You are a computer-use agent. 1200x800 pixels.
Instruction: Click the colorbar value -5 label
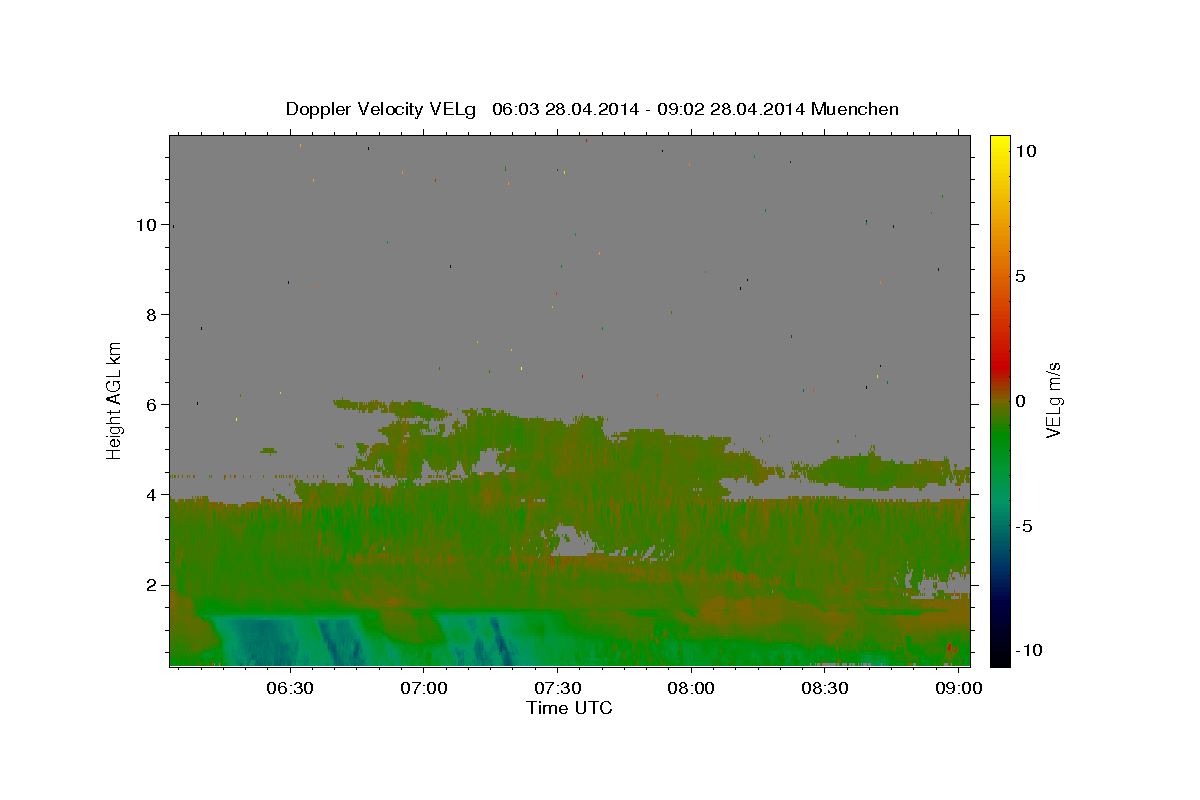[1025, 526]
